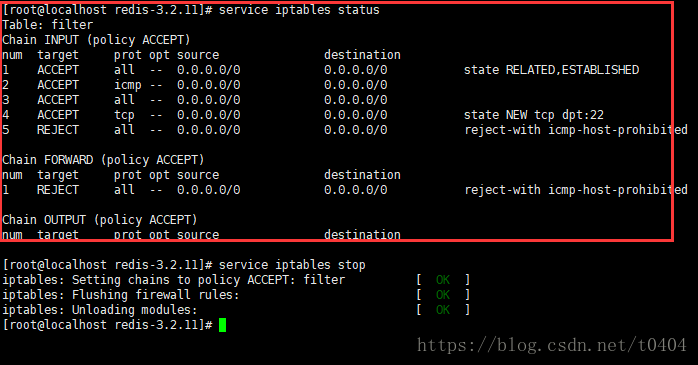Click 'reject-with icmp-host-prohibited' in FORWARD chain
This screenshot has width=698, height=365.
pyautogui.click(x=576, y=190)
